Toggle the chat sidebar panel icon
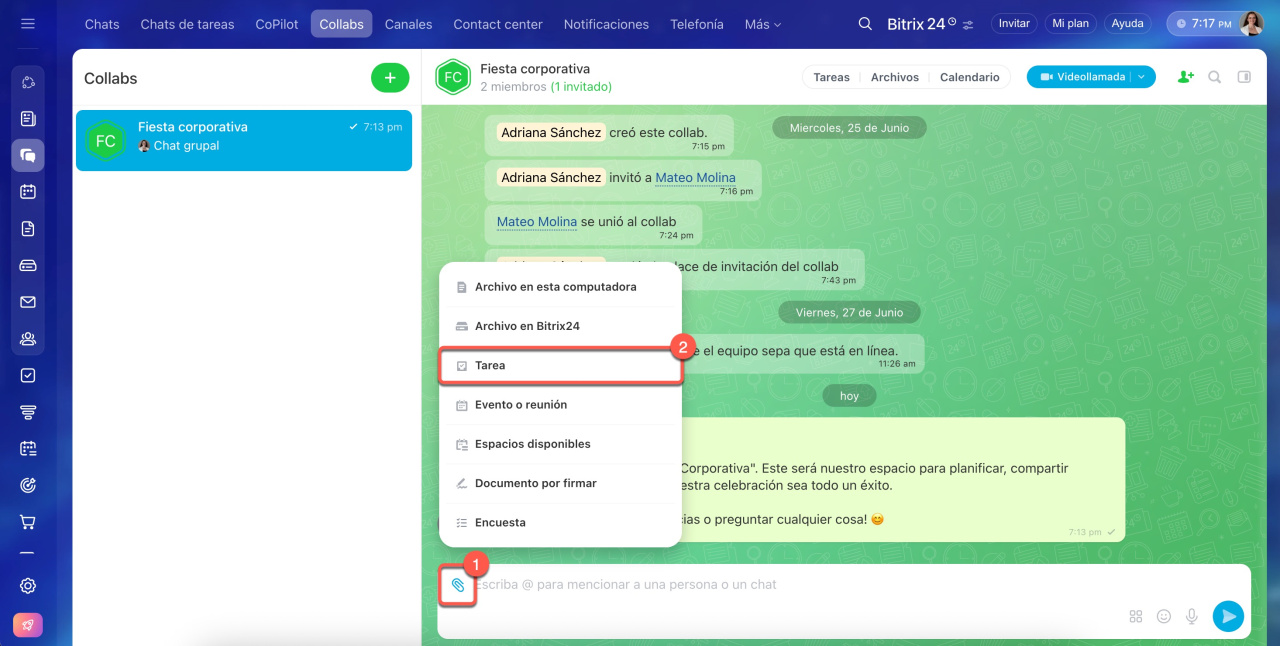This screenshot has width=1280, height=646. pyautogui.click(x=1244, y=77)
